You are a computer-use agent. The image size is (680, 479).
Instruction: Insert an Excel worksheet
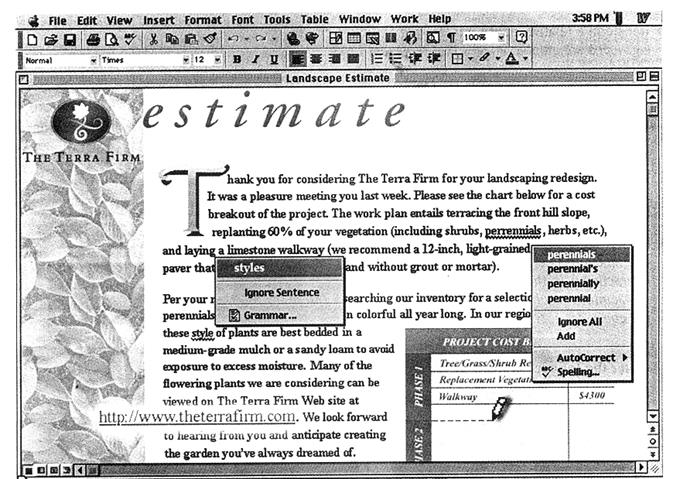coord(373,39)
